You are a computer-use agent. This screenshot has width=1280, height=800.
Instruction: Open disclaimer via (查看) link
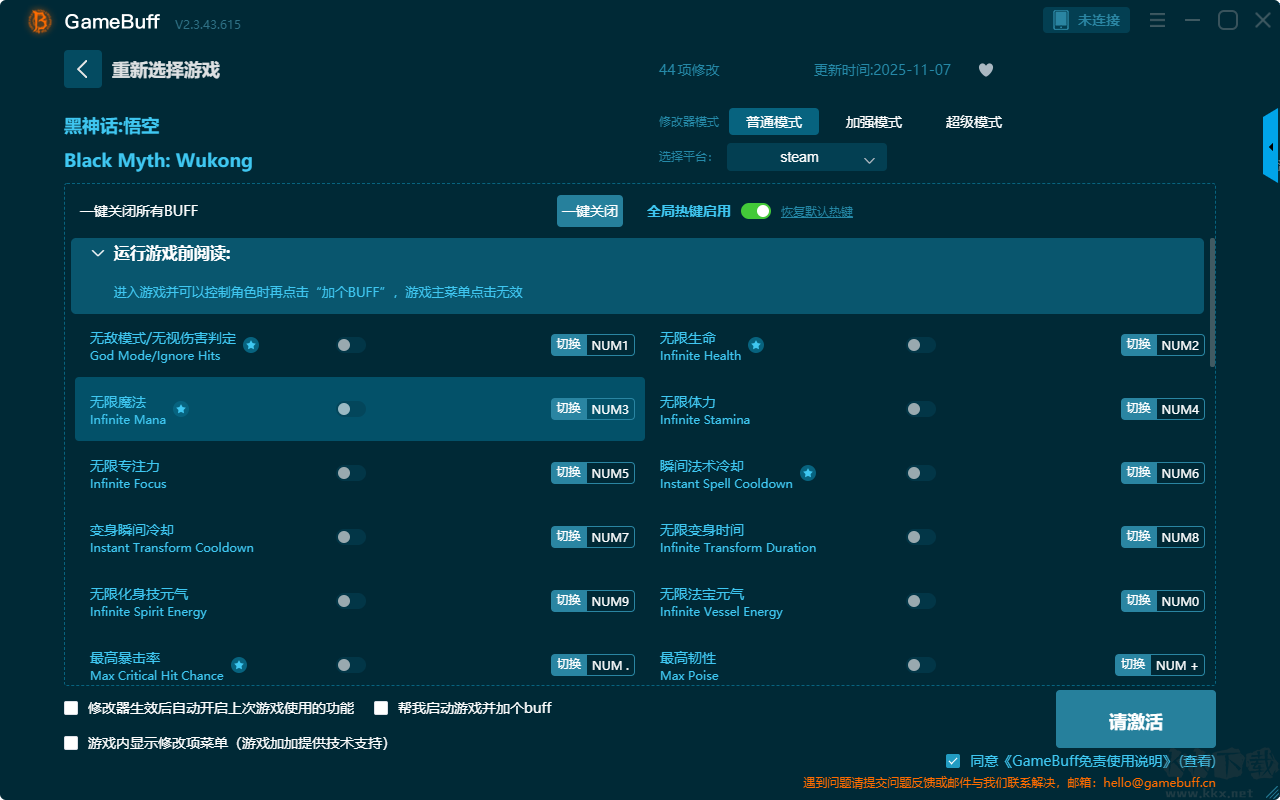click(1195, 762)
